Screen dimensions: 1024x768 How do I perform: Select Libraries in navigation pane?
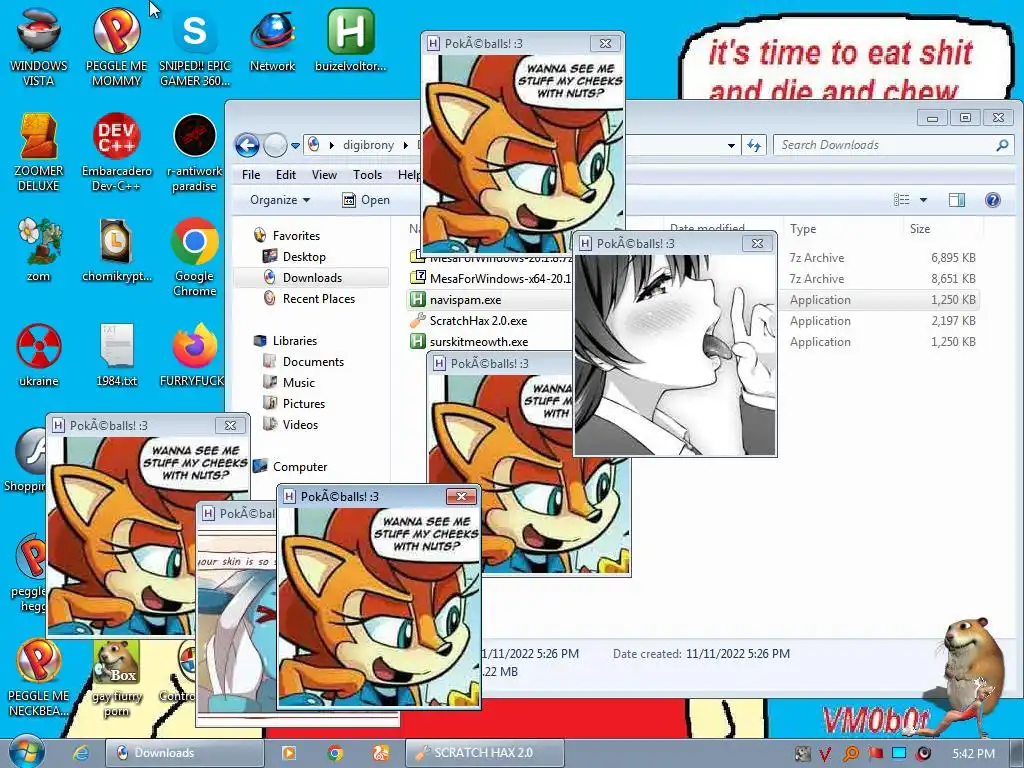[x=295, y=341]
